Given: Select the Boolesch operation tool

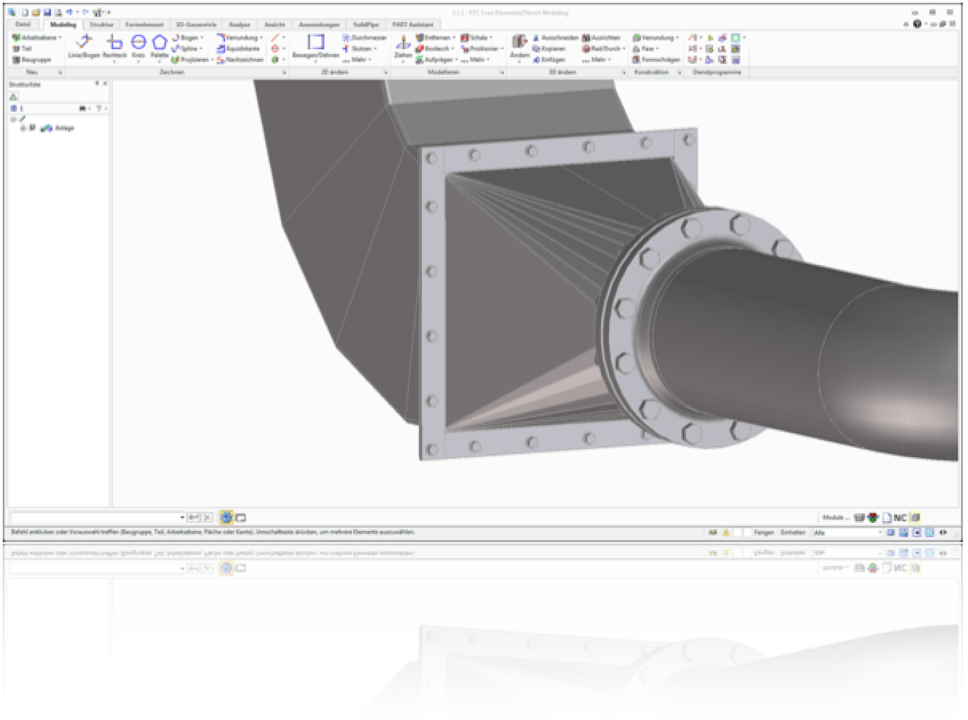Looking at the screenshot, I should [435, 49].
